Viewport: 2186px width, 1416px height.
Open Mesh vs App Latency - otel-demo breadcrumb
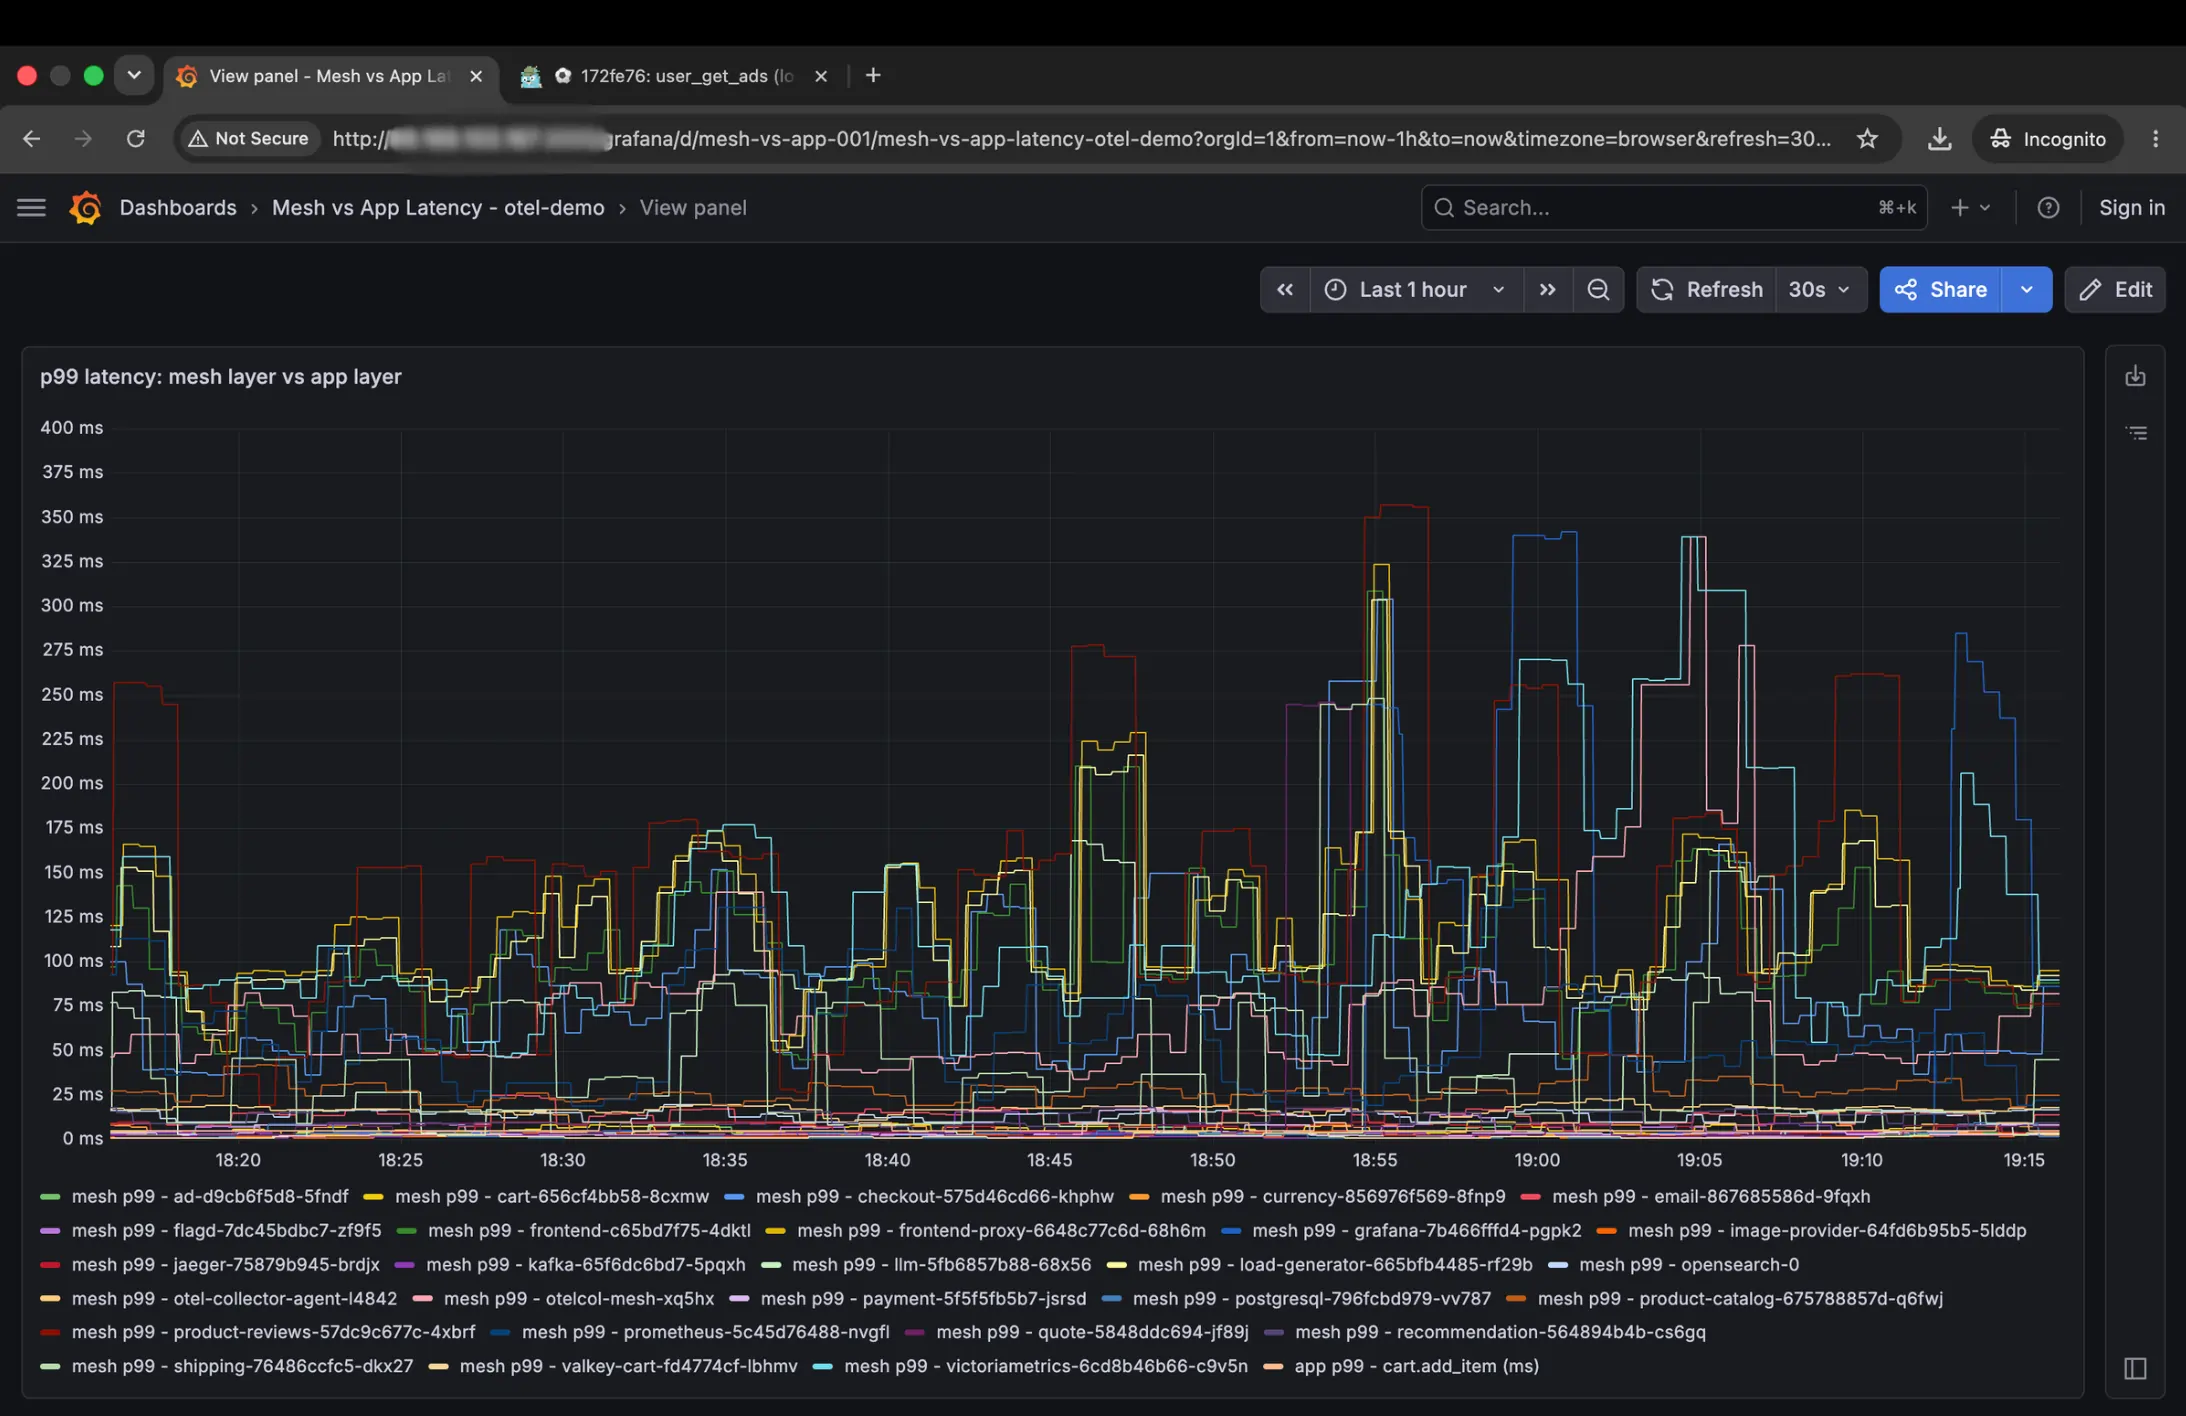(x=438, y=208)
